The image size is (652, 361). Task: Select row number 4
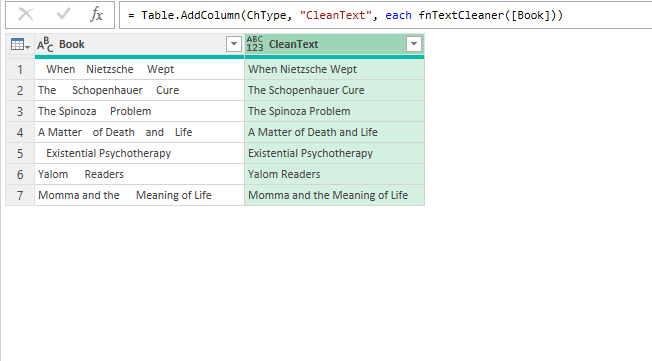20,132
